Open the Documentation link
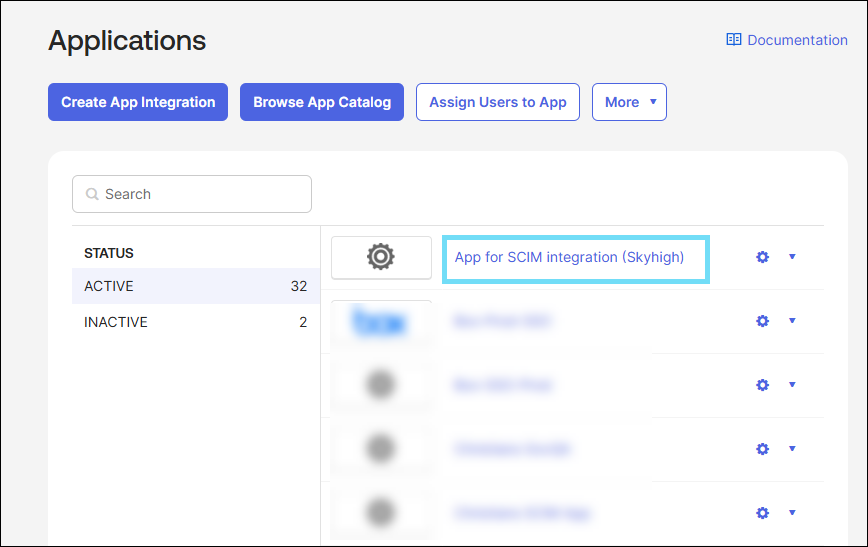Screen dimensions: 868x547 [787, 40]
